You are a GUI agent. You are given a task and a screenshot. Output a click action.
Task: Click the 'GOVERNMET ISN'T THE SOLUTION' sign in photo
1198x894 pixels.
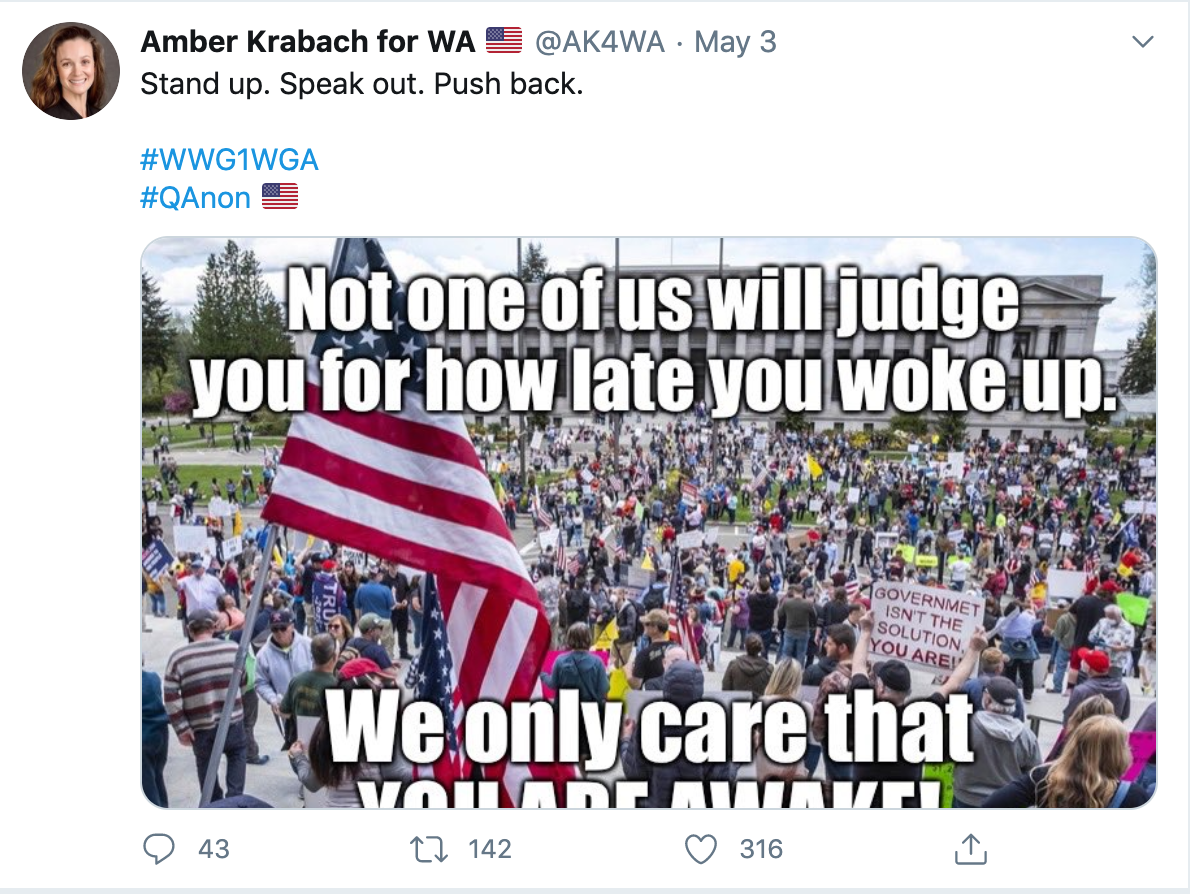[x=924, y=627]
